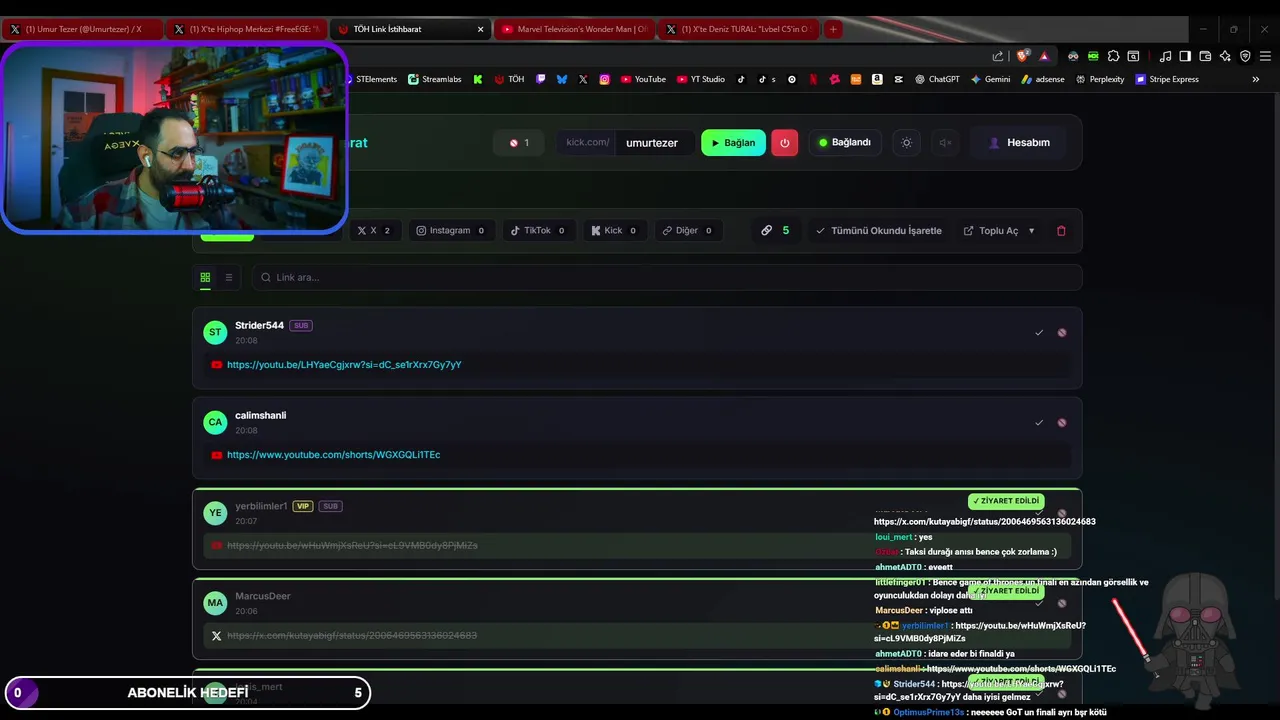Viewport: 1280px width, 720px height.
Task: Toggle the muted speaker sound icon
Action: (944, 143)
